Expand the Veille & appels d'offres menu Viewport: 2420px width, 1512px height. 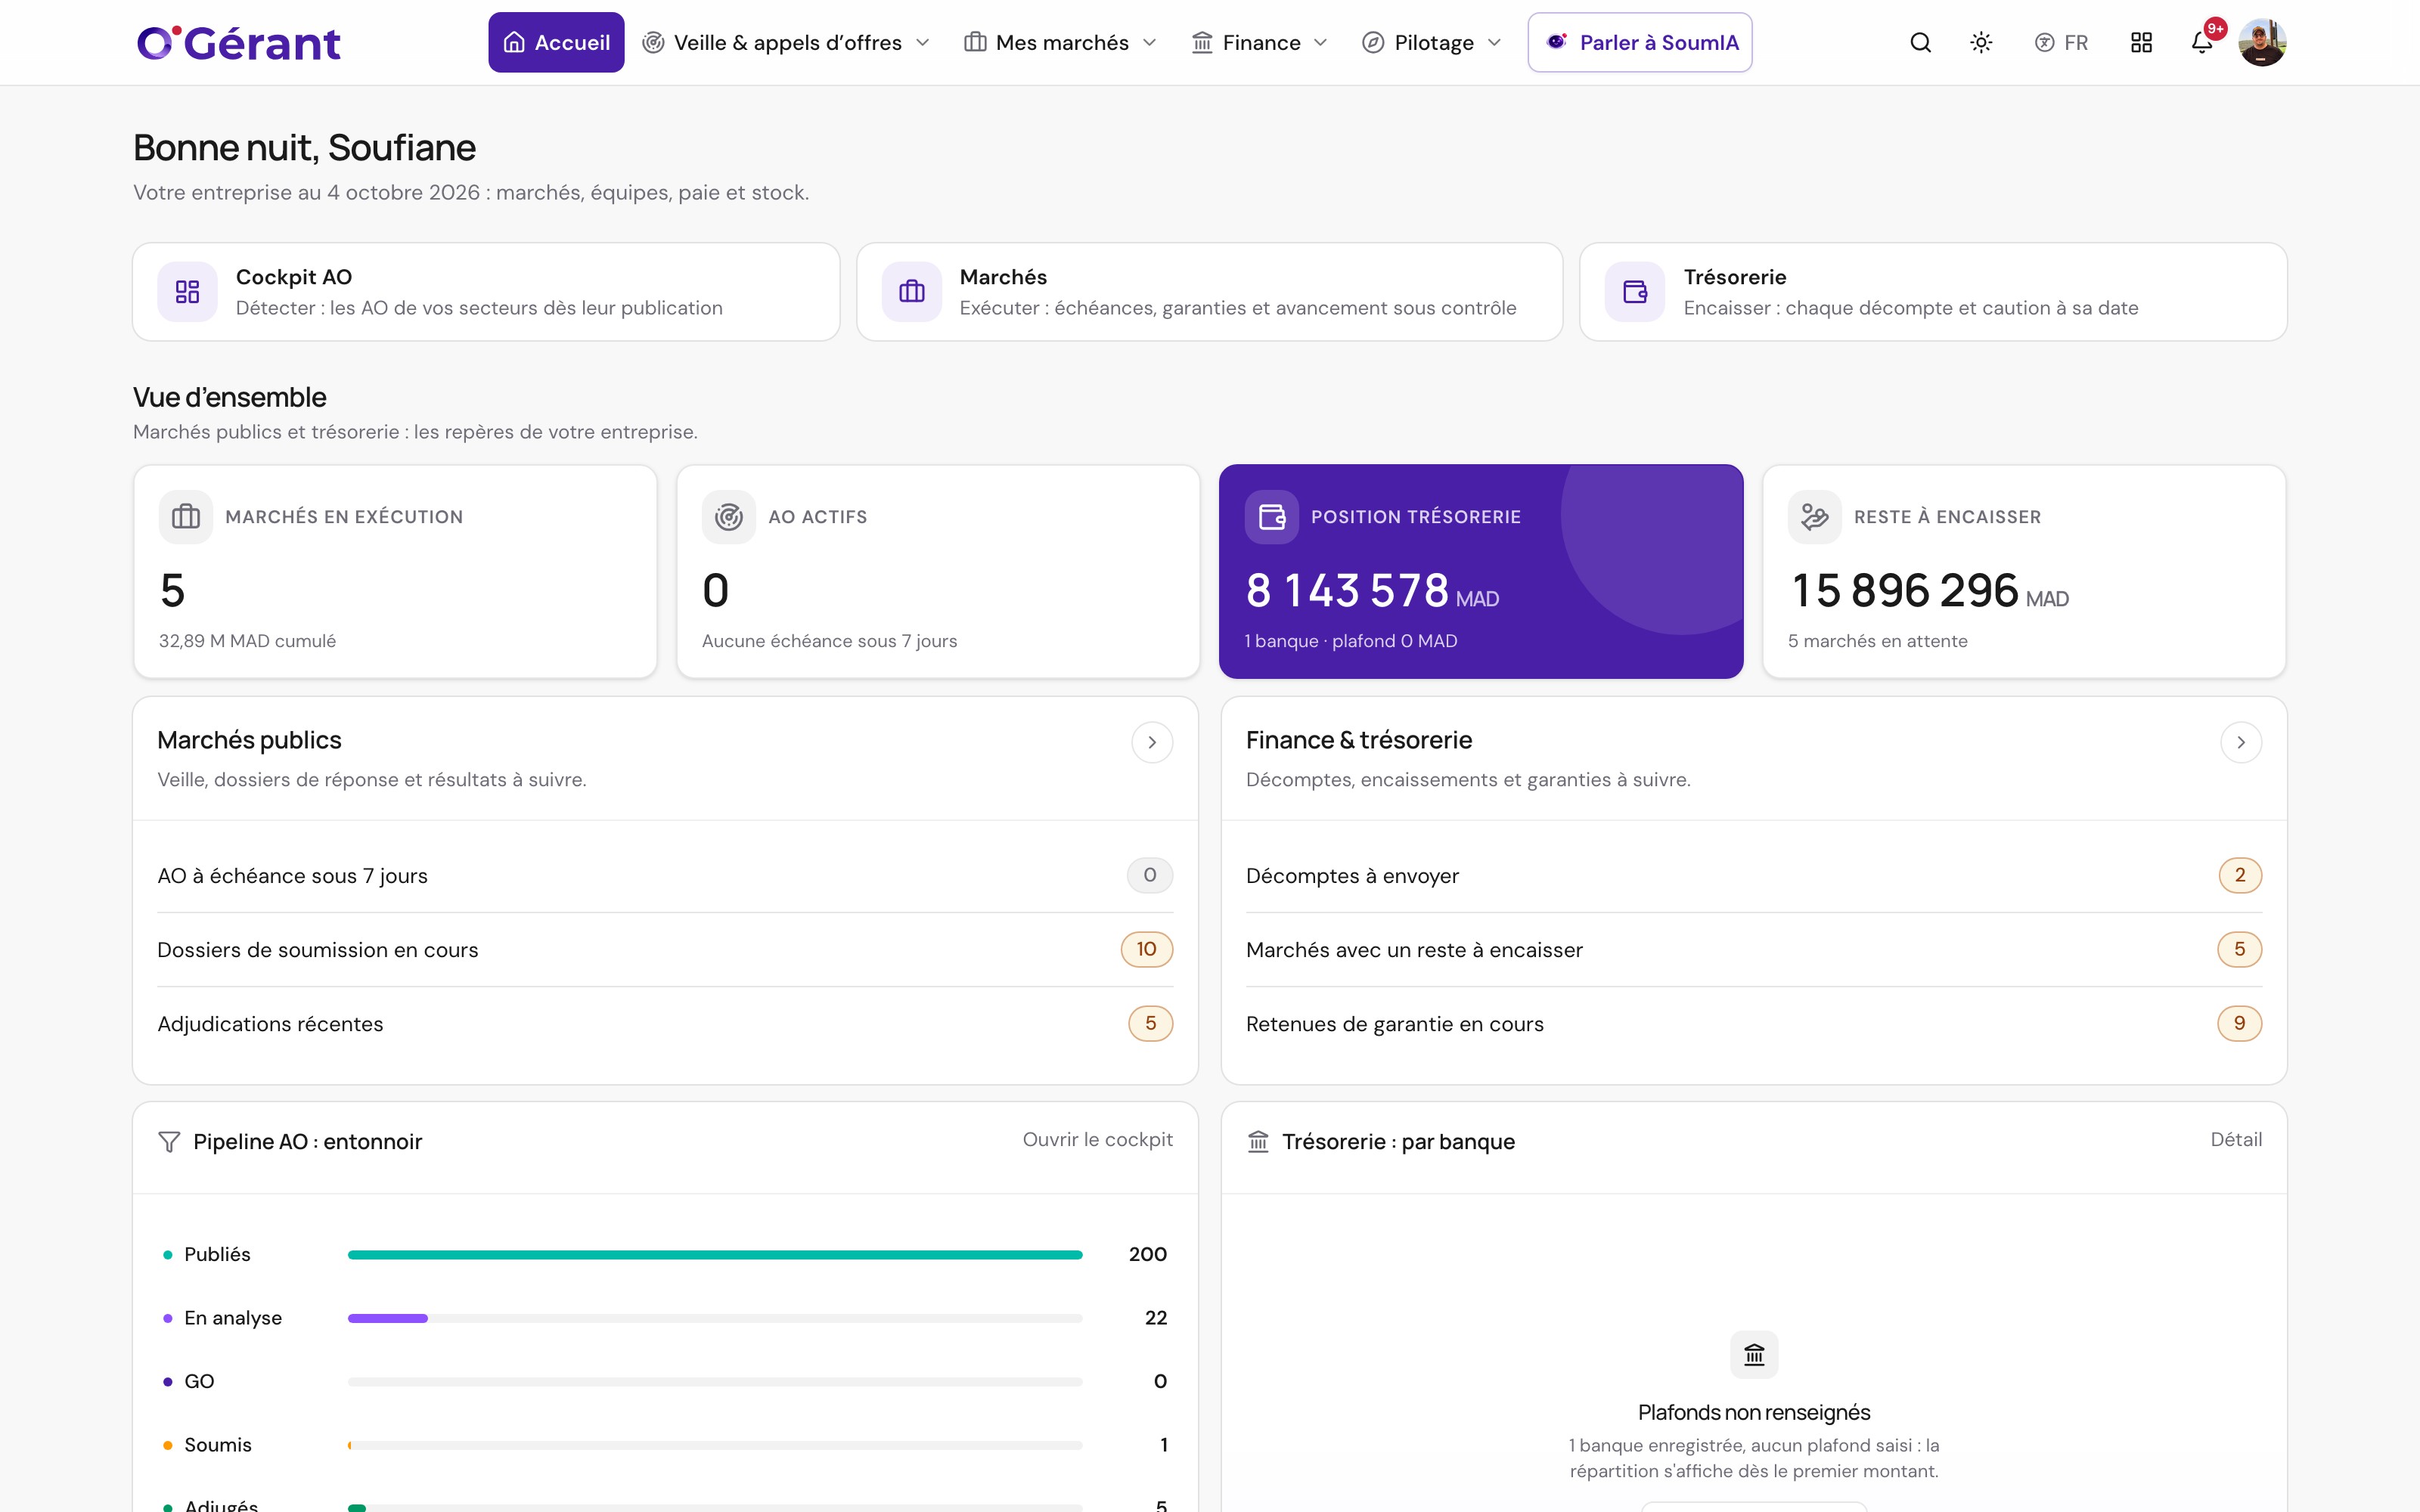tap(786, 43)
